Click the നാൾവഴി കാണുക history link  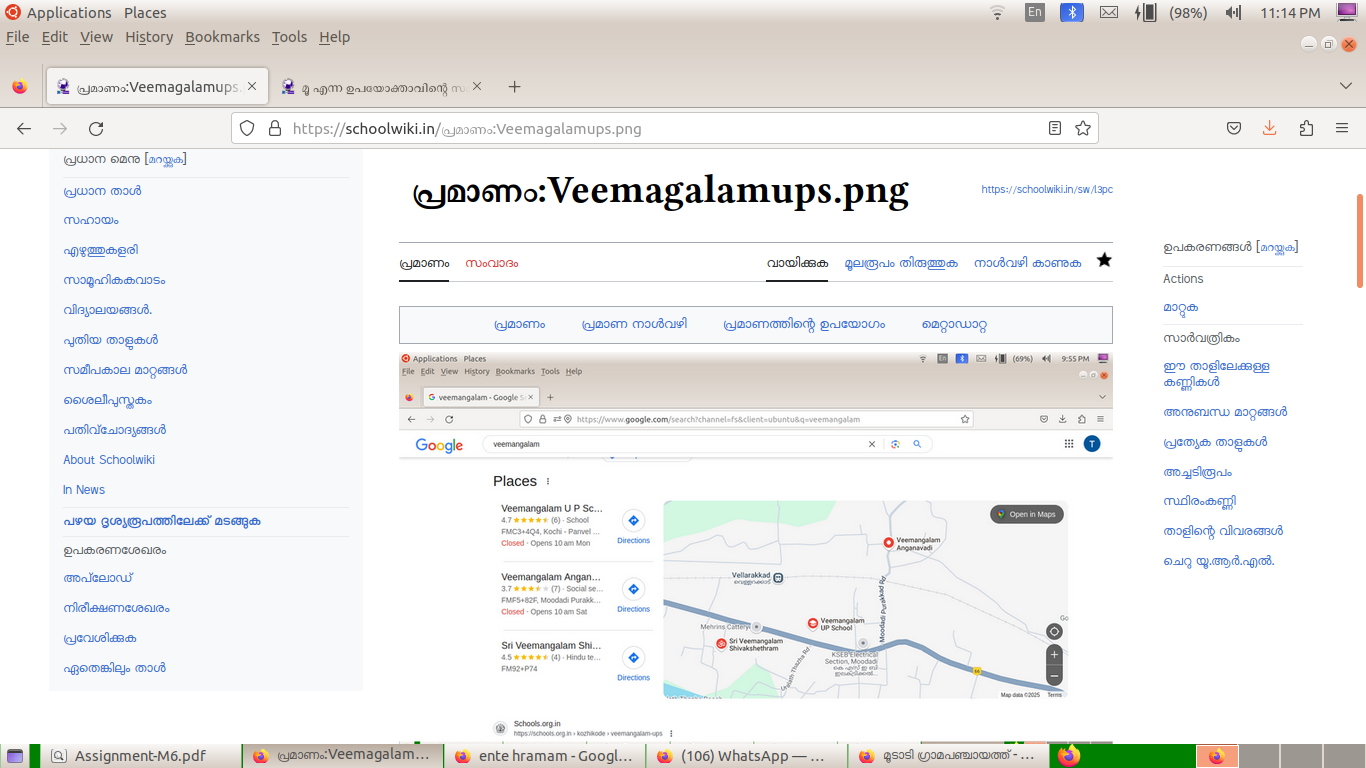click(x=1027, y=264)
